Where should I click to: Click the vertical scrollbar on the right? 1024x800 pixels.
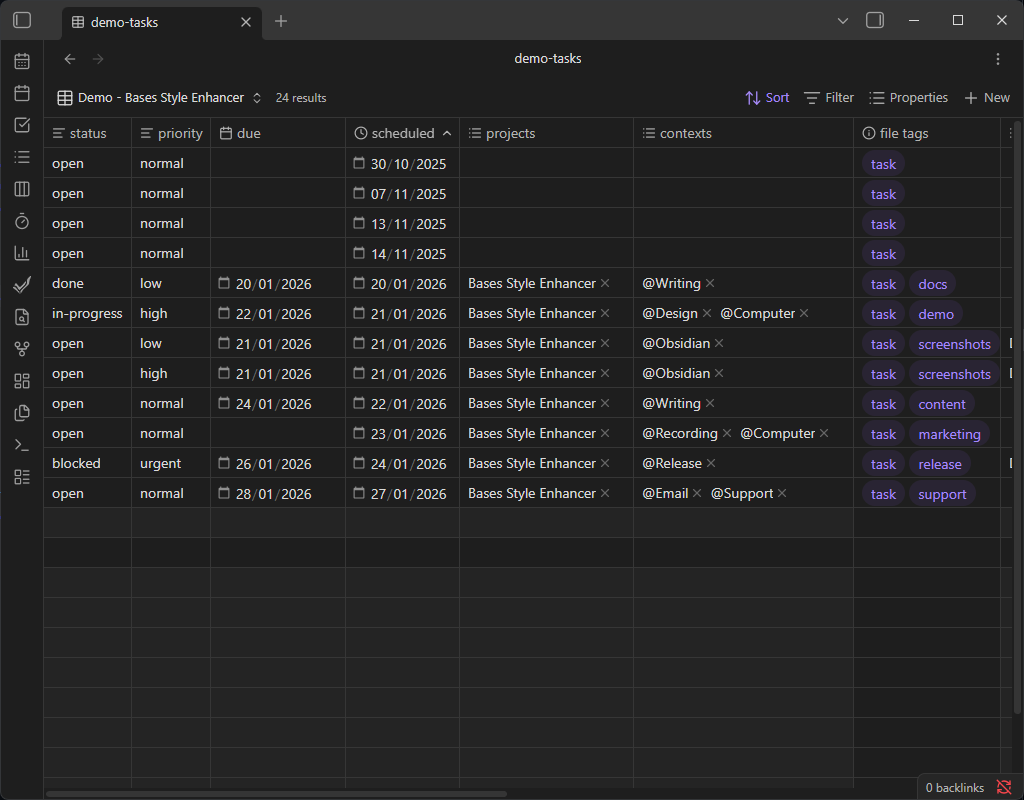1017,418
